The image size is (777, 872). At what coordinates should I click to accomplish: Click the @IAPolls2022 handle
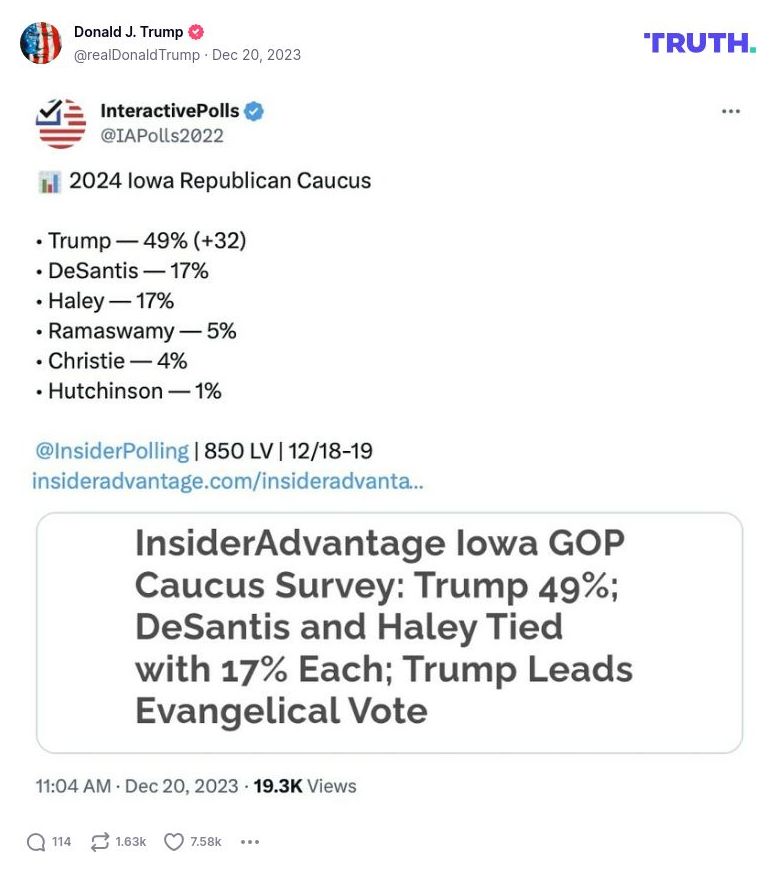click(x=162, y=136)
